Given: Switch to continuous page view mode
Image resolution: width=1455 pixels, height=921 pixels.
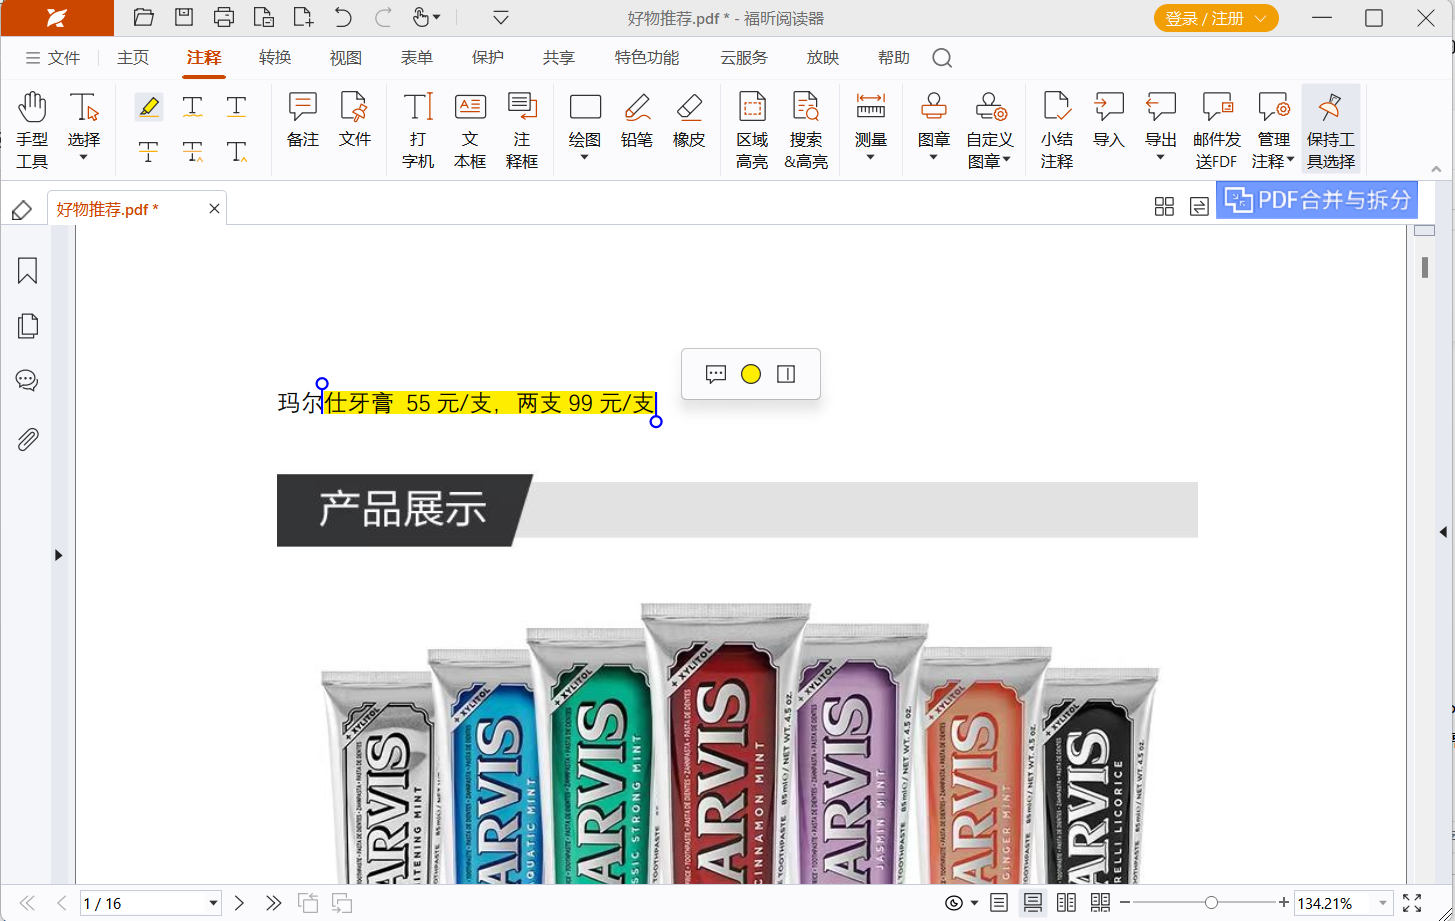Looking at the screenshot, I should coord(1032,903).
